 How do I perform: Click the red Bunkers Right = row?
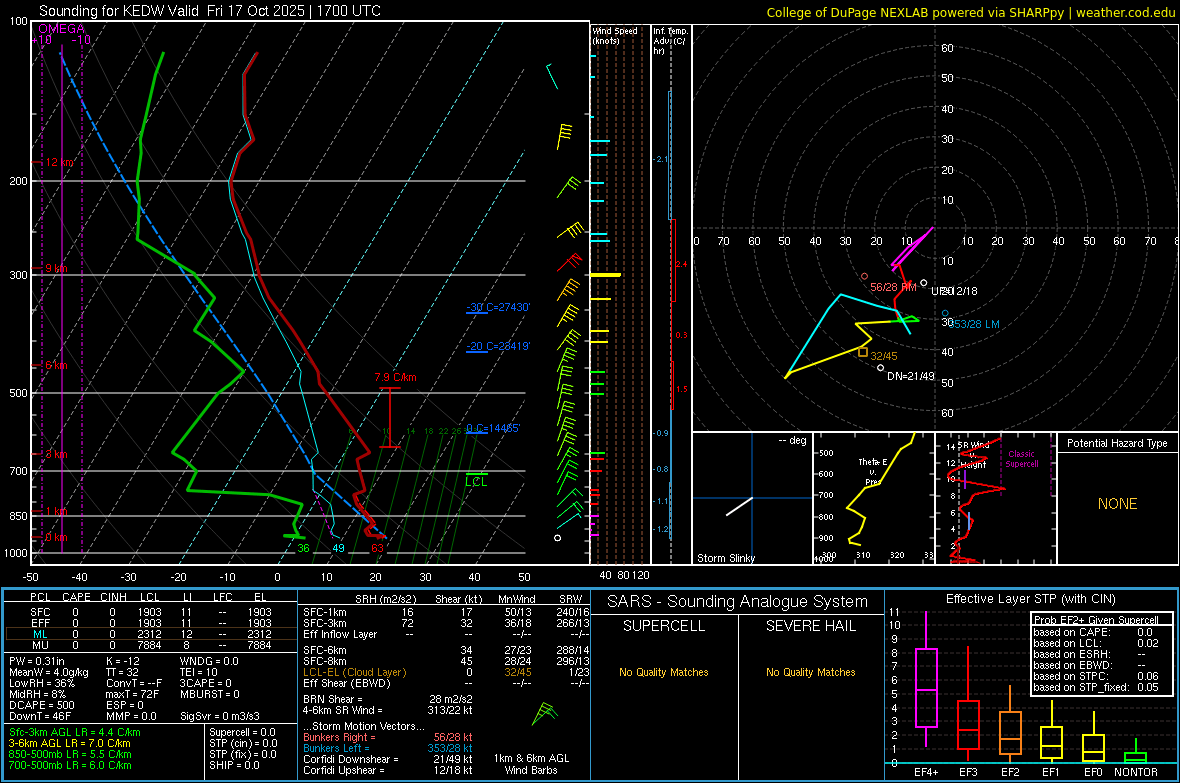(x=388, y=737)
